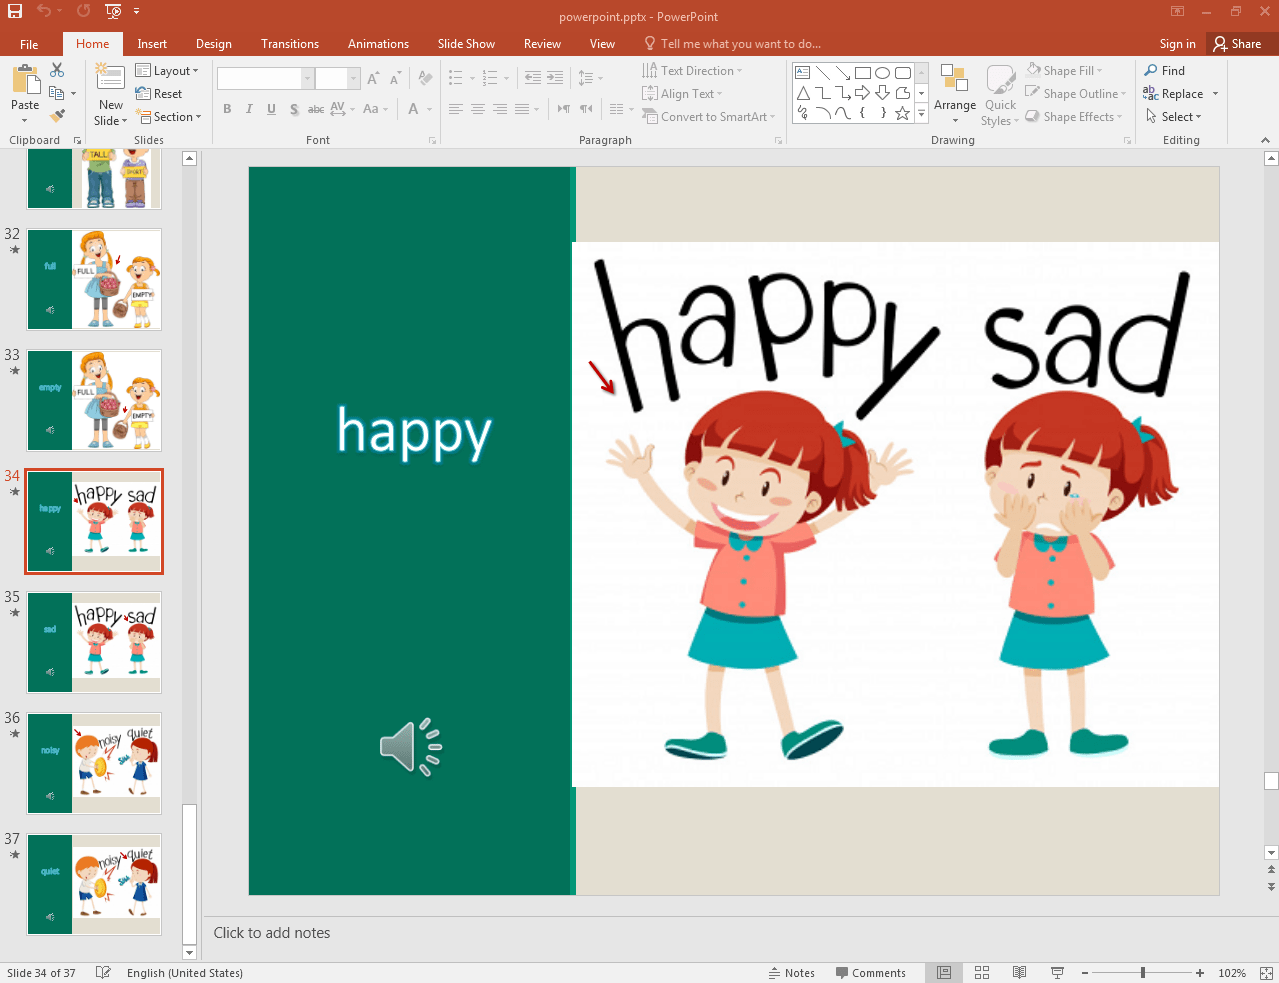Switch to Slide Sorter view in status bar

click(x=982, y=973)
